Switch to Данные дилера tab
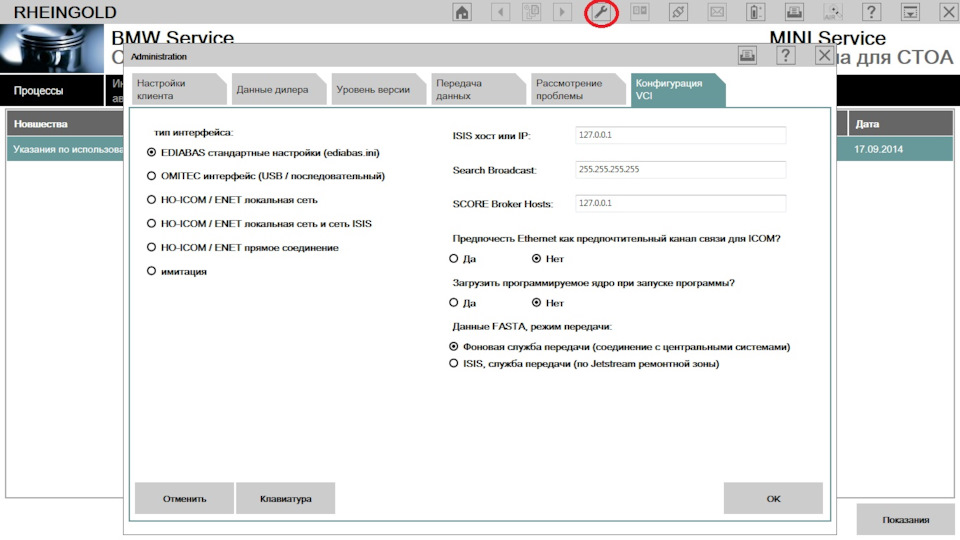 point(277,89)
